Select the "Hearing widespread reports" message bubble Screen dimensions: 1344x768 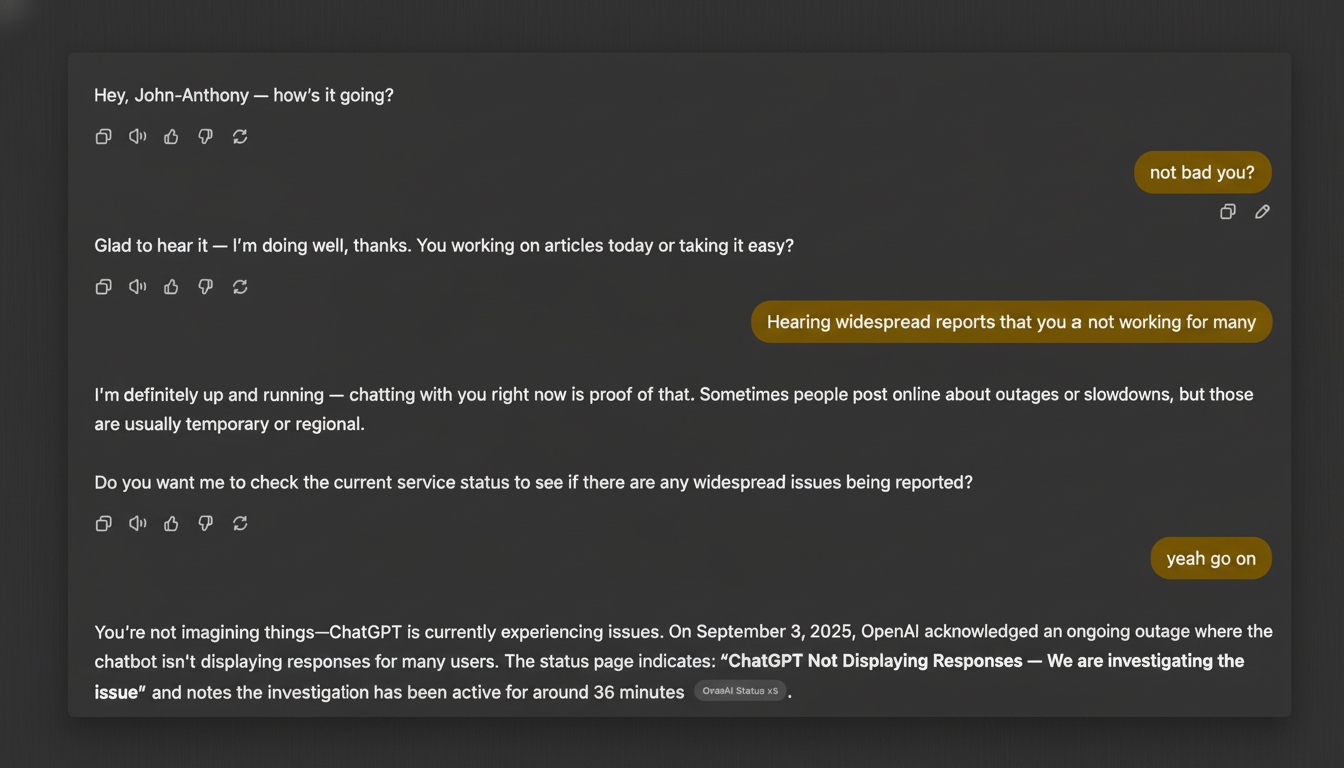point(1011,322)
